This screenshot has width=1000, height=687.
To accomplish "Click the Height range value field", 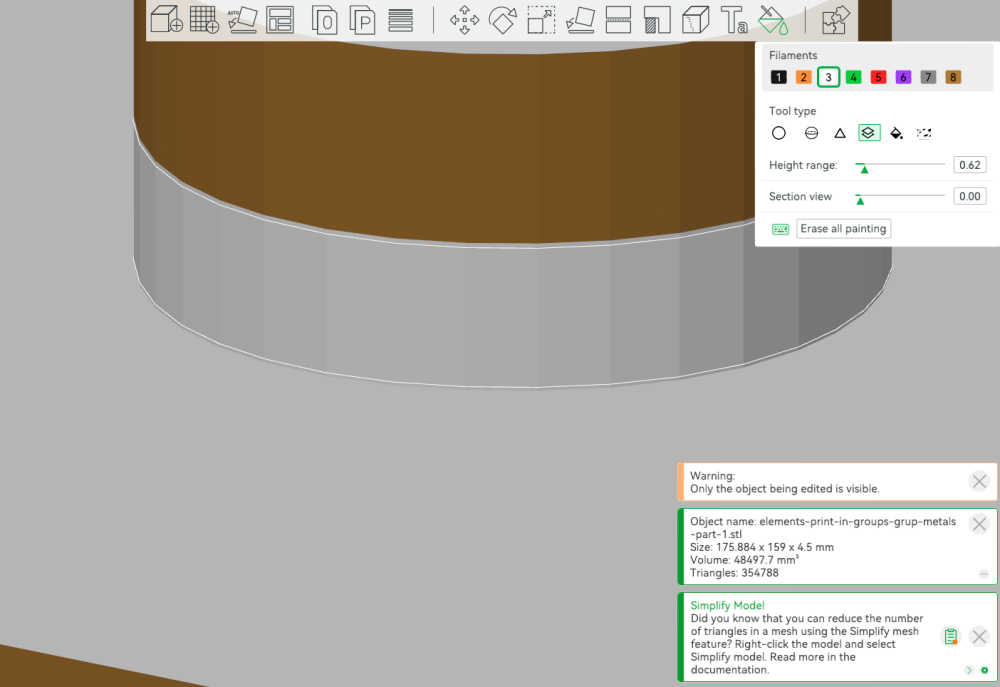I will [x=969, y=165].
